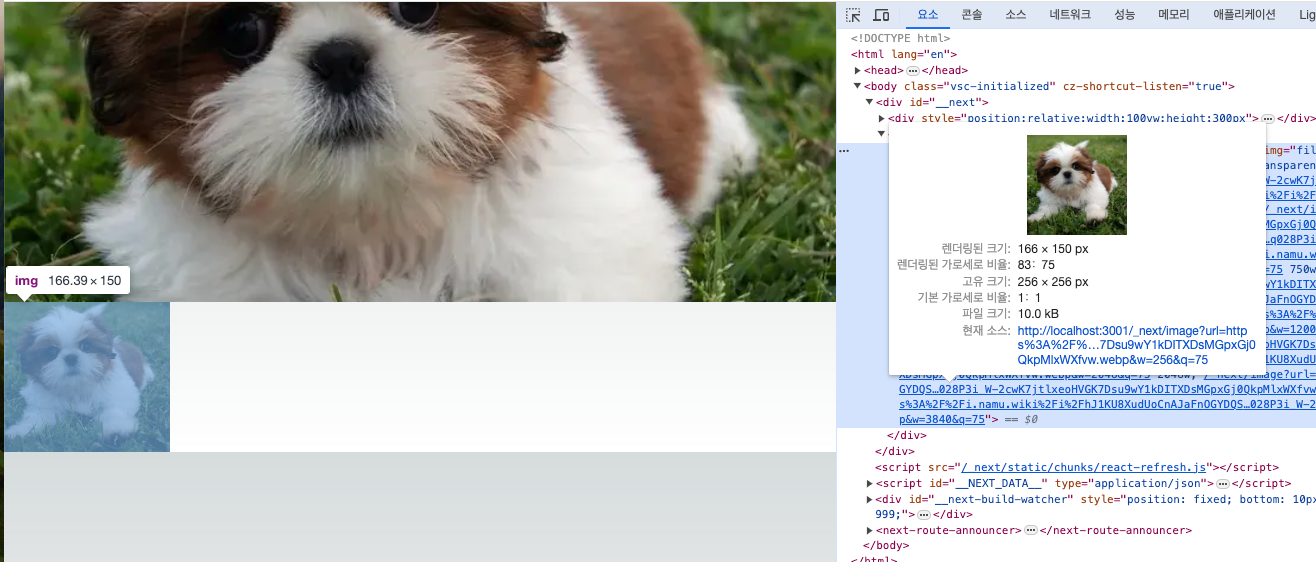Screen dimensions: 1316x562
Task: Expand the next-route-announcer ellipsis
Action: (1031, 531)
